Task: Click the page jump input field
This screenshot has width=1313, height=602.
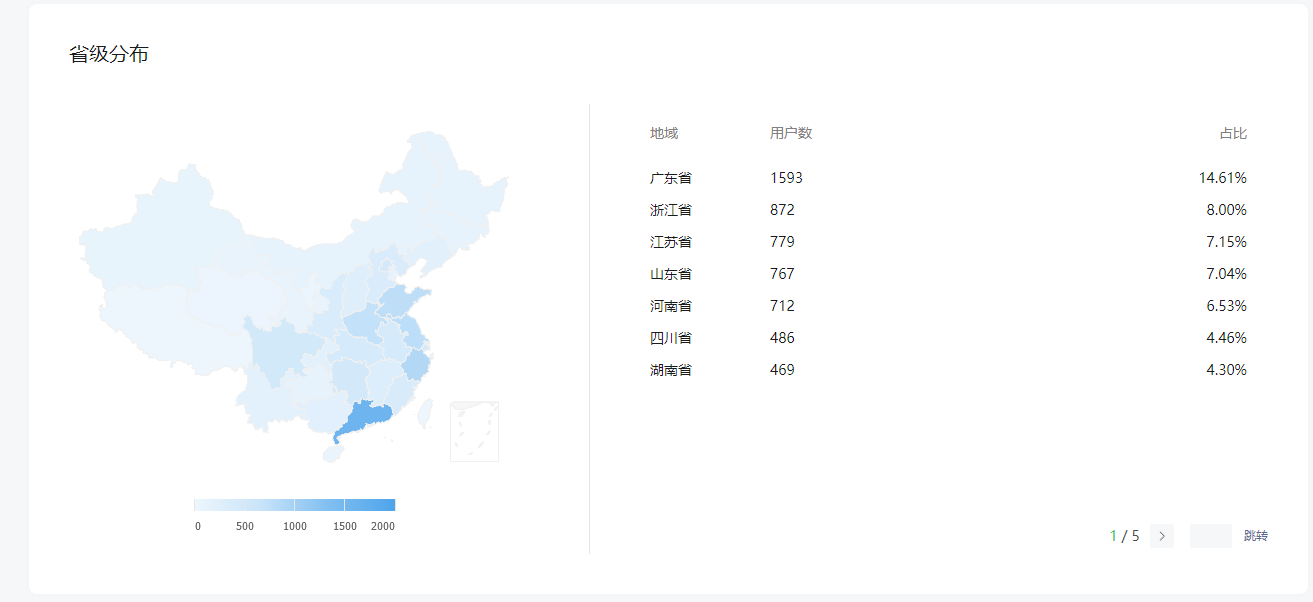Action: pos(1211,536)
